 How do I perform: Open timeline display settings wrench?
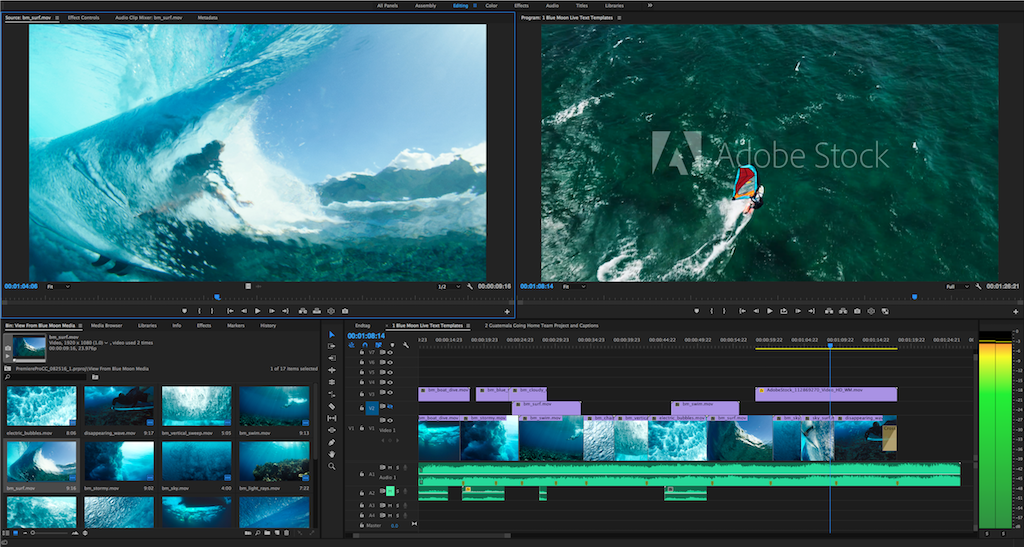tap(406, 345)
